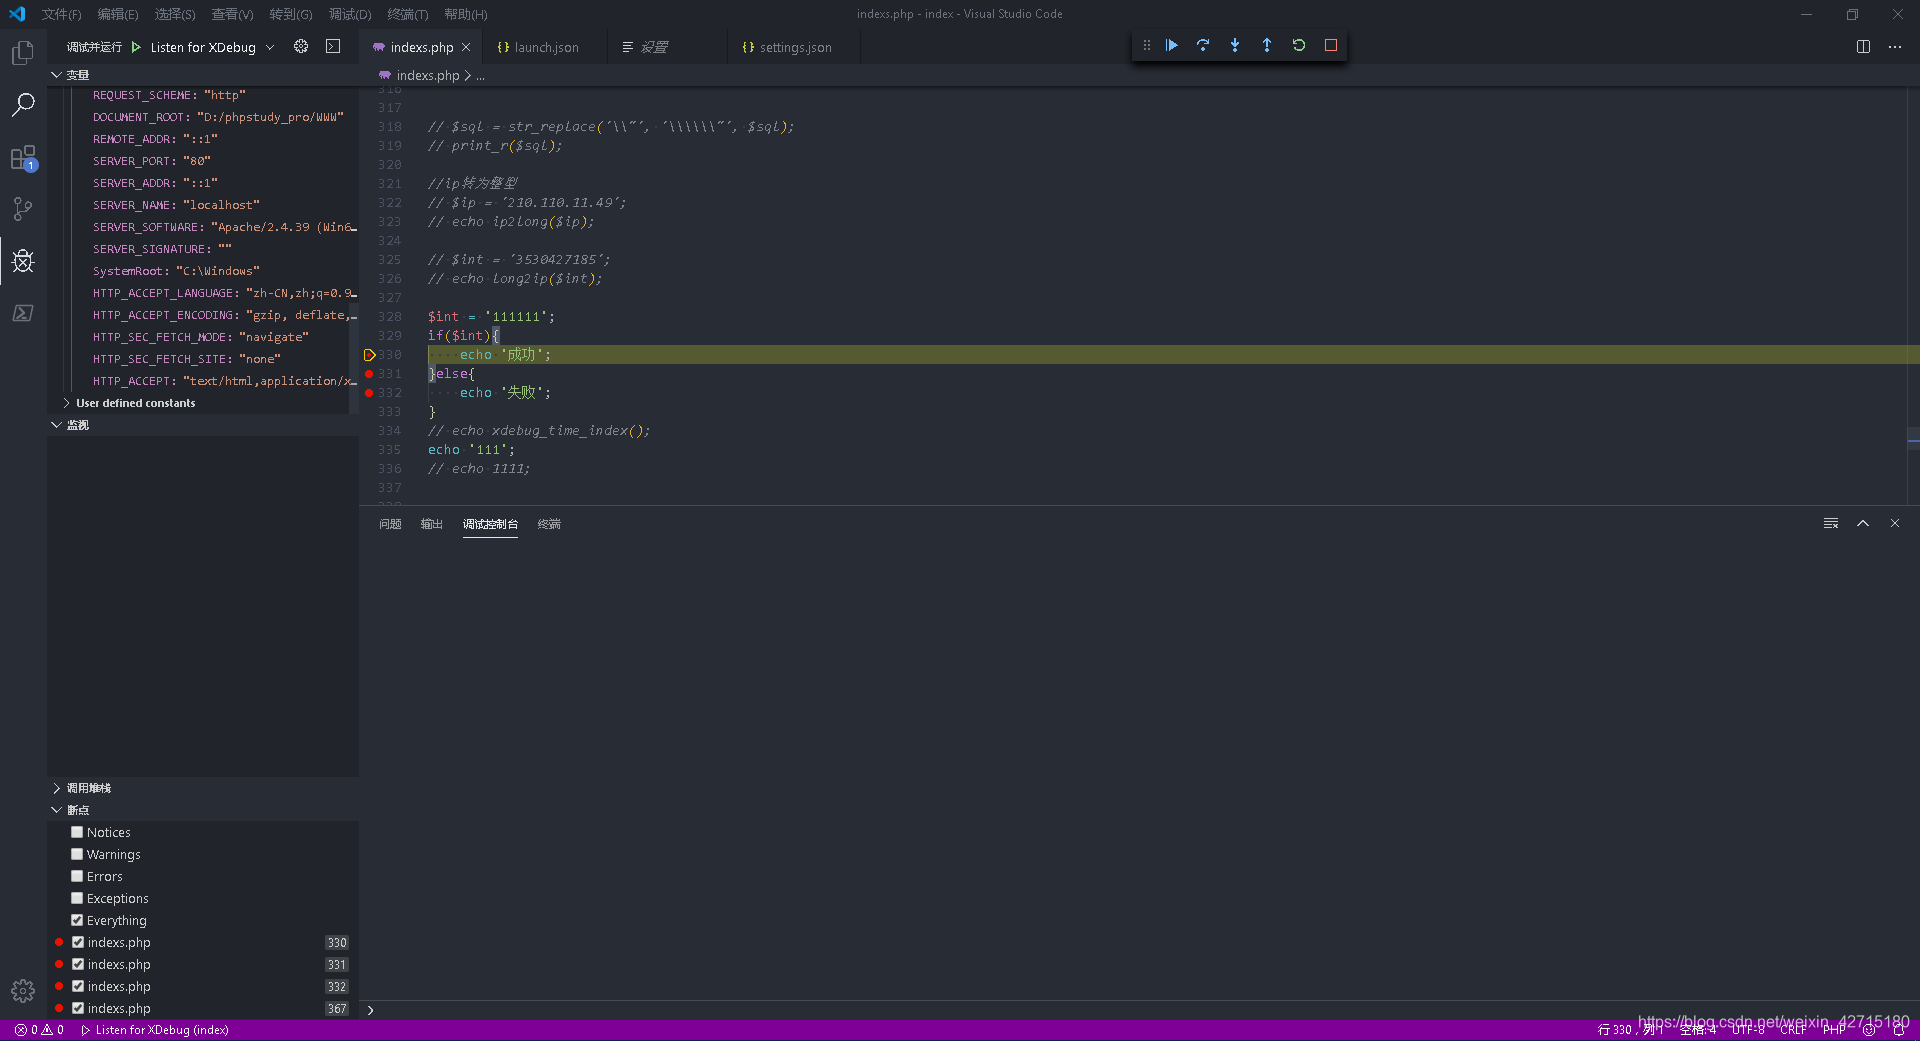Open the Listen for XDebug configuration dropdown
Image resolution: width=1920 pixels, height=1041 pixels.
271,47
